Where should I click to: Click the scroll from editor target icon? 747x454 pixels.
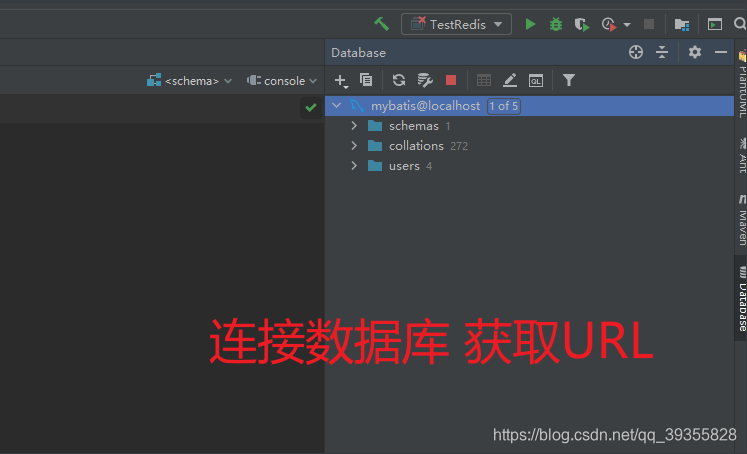coord(636,52)
